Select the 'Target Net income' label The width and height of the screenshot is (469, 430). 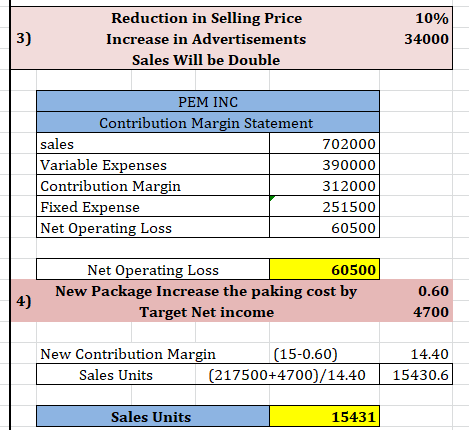(206, 312)
